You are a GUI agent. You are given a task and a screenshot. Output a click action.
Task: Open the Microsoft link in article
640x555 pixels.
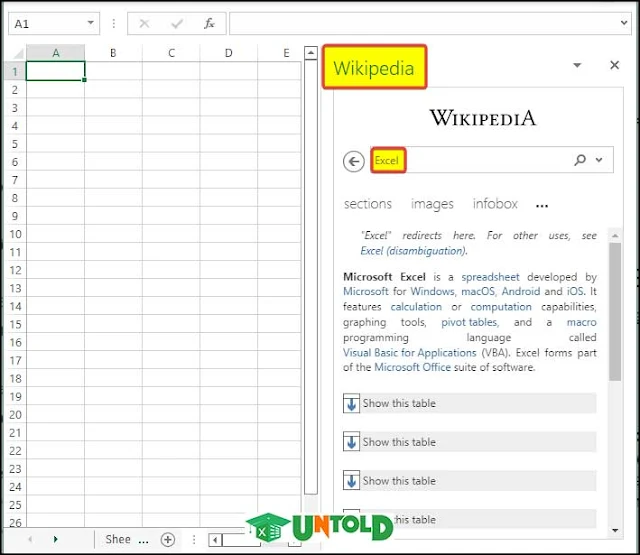click(366, 291)
